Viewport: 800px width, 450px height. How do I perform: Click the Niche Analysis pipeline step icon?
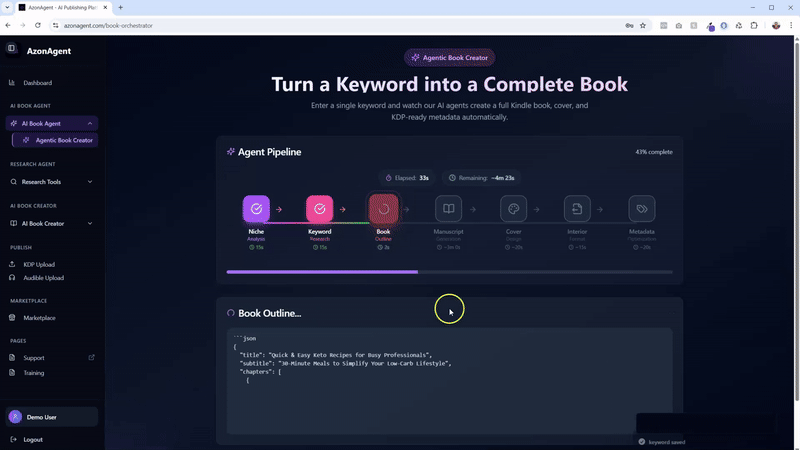pos(256,209)
